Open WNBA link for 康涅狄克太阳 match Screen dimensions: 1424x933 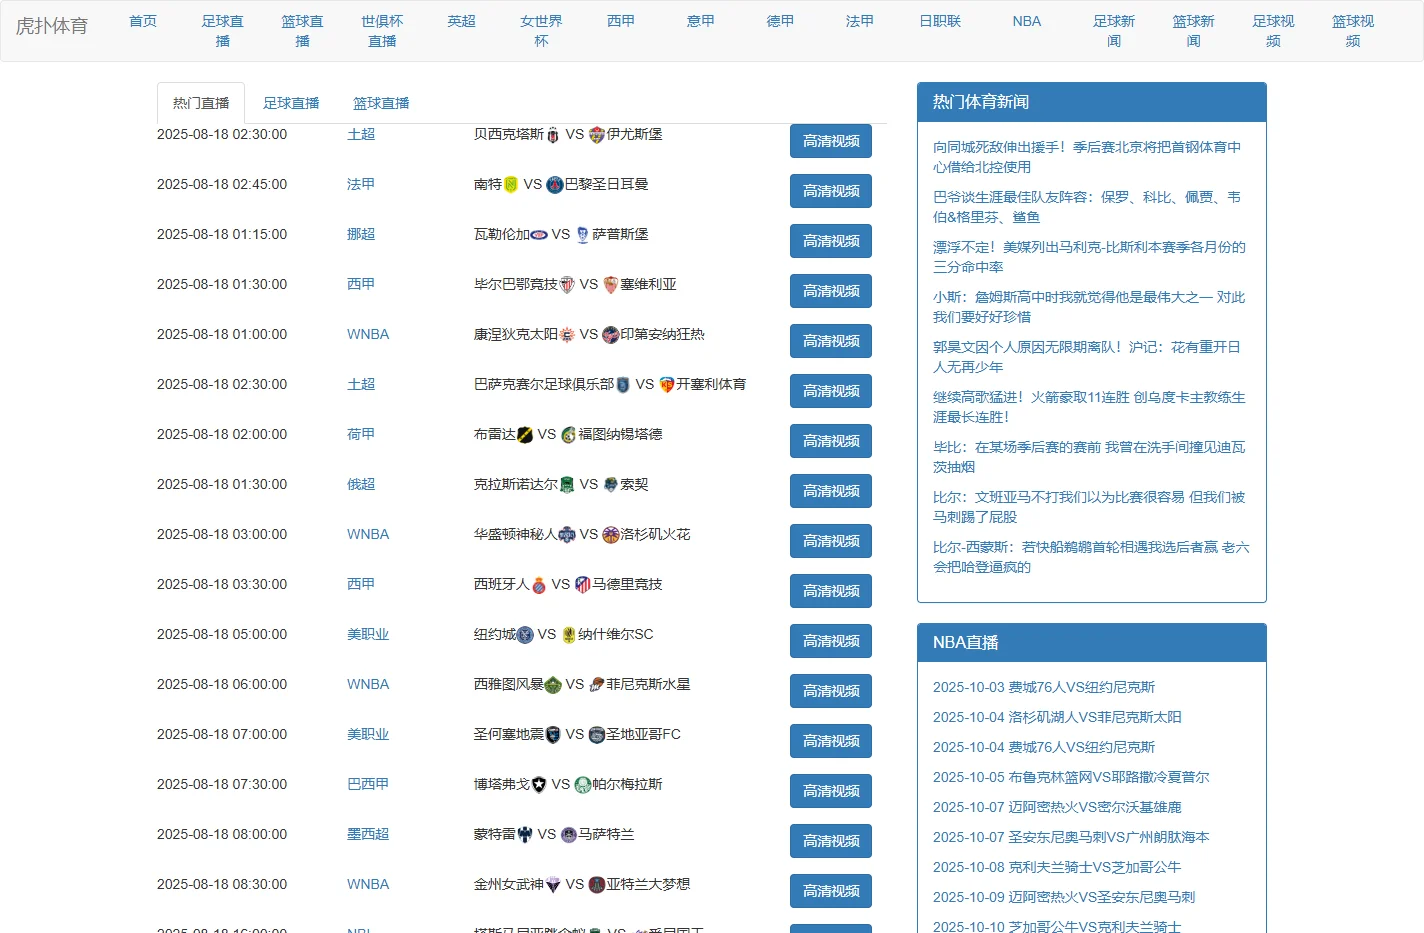coord(368,334)
